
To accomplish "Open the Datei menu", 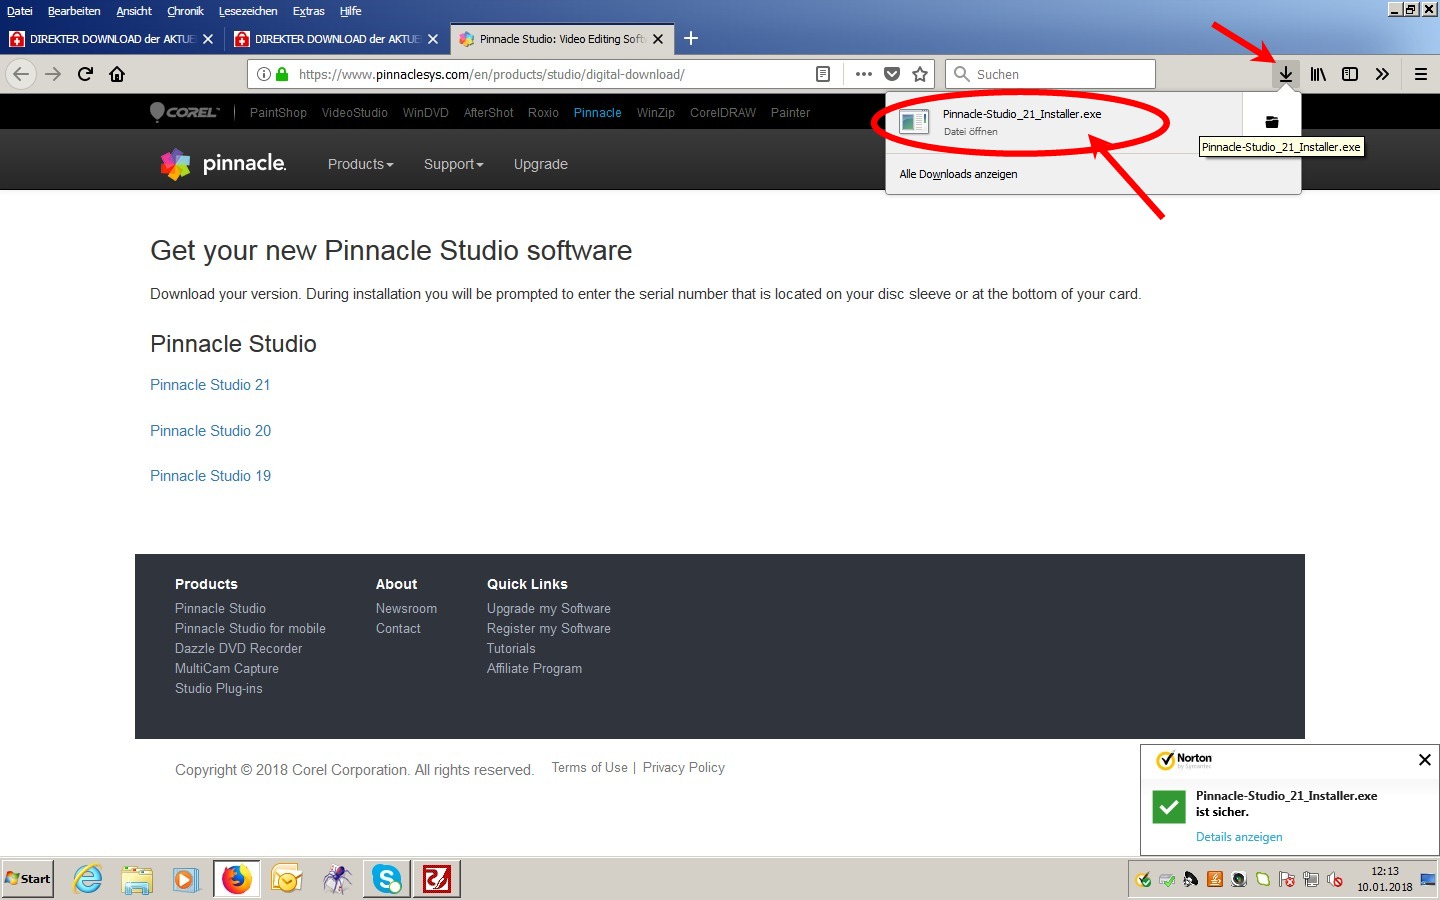I will pyautogui.click(x=20, y=11).
